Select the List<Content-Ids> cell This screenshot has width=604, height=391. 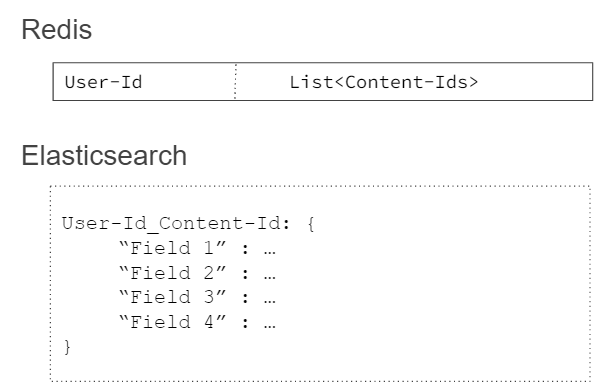click(414, 82)
